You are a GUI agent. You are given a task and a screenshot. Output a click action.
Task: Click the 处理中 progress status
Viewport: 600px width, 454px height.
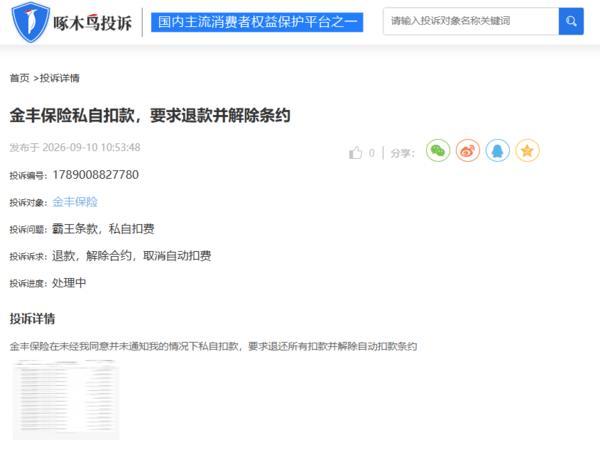(x=69, y=283)
